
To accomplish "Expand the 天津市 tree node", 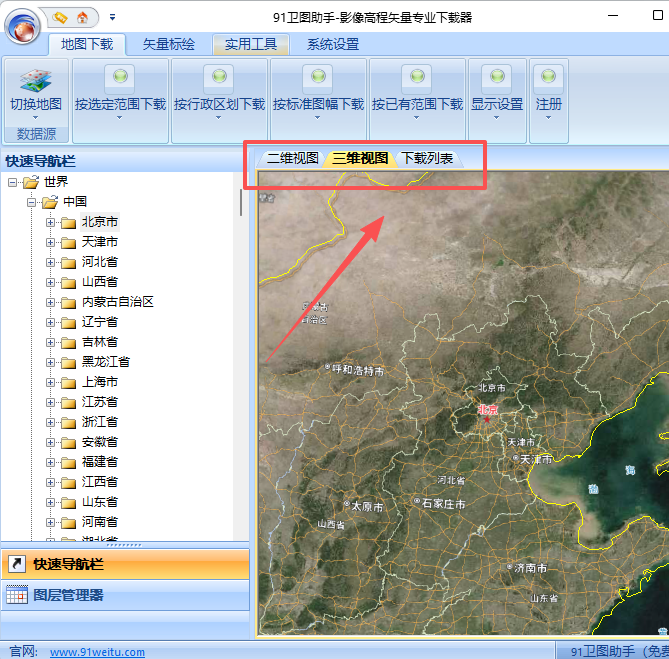I will point(50,242).
